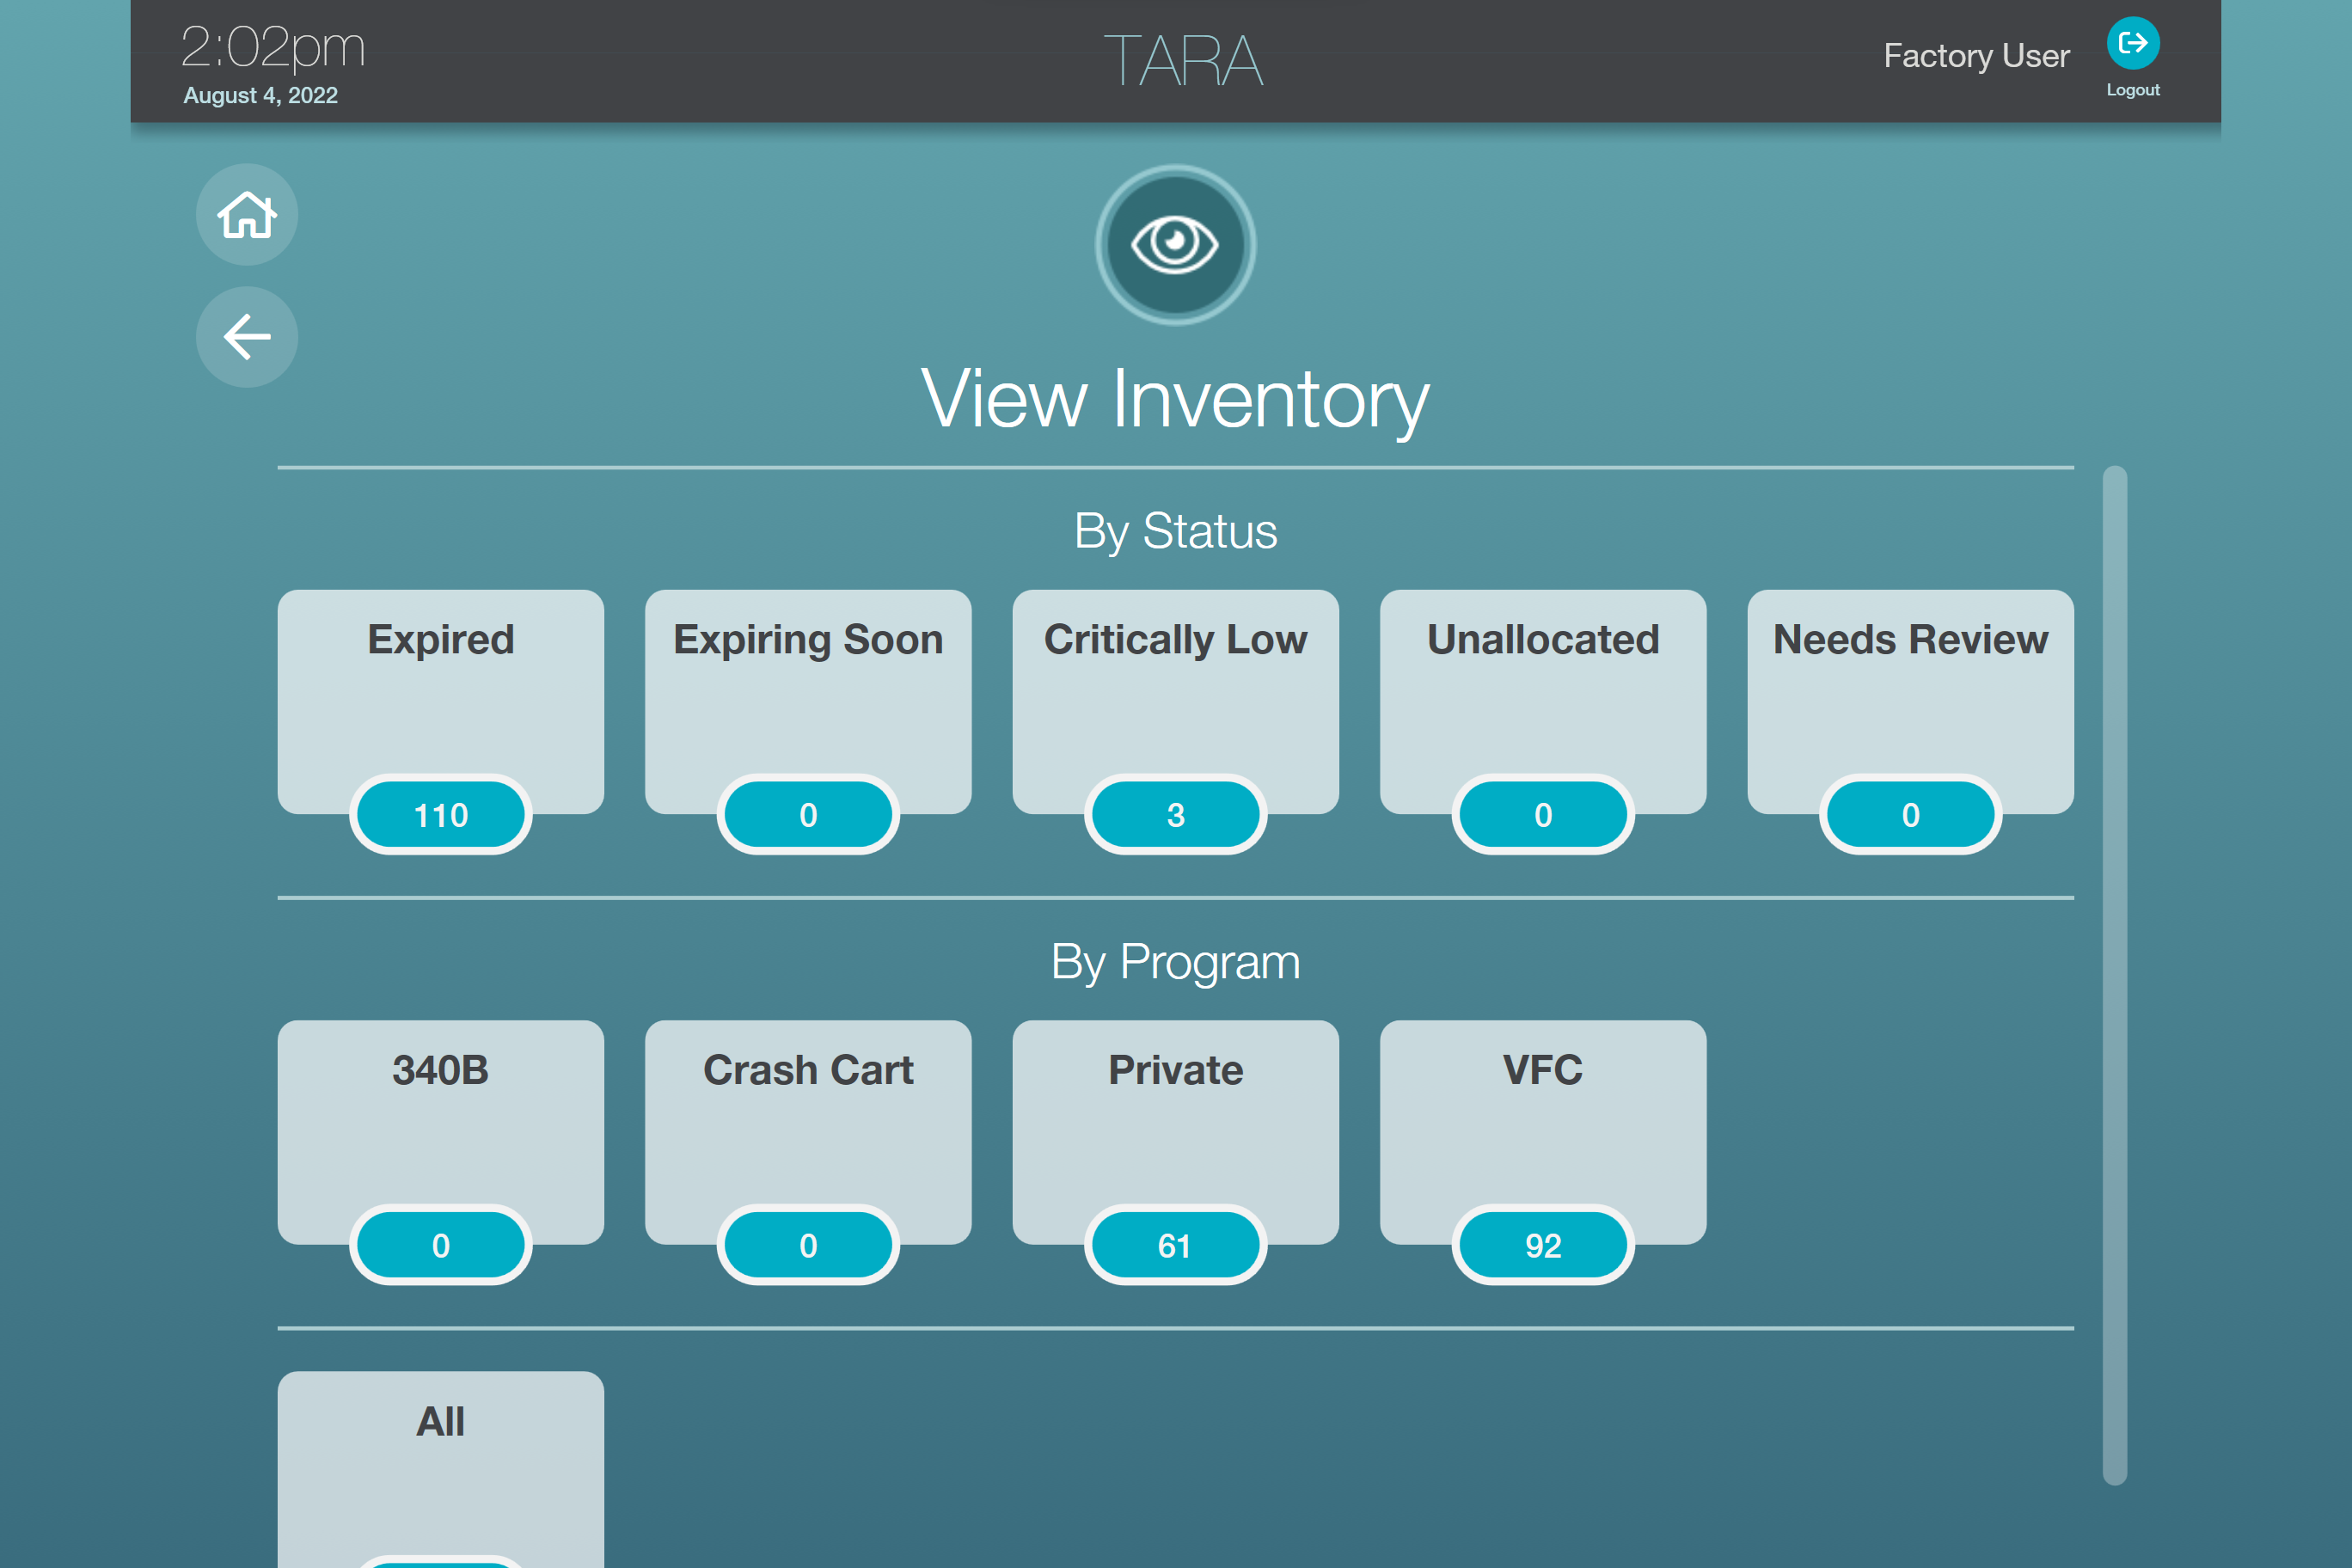The height and width of the screenshot is (1568, 2352).
Task: Click the back arrow icon
Action: [246, 337]
